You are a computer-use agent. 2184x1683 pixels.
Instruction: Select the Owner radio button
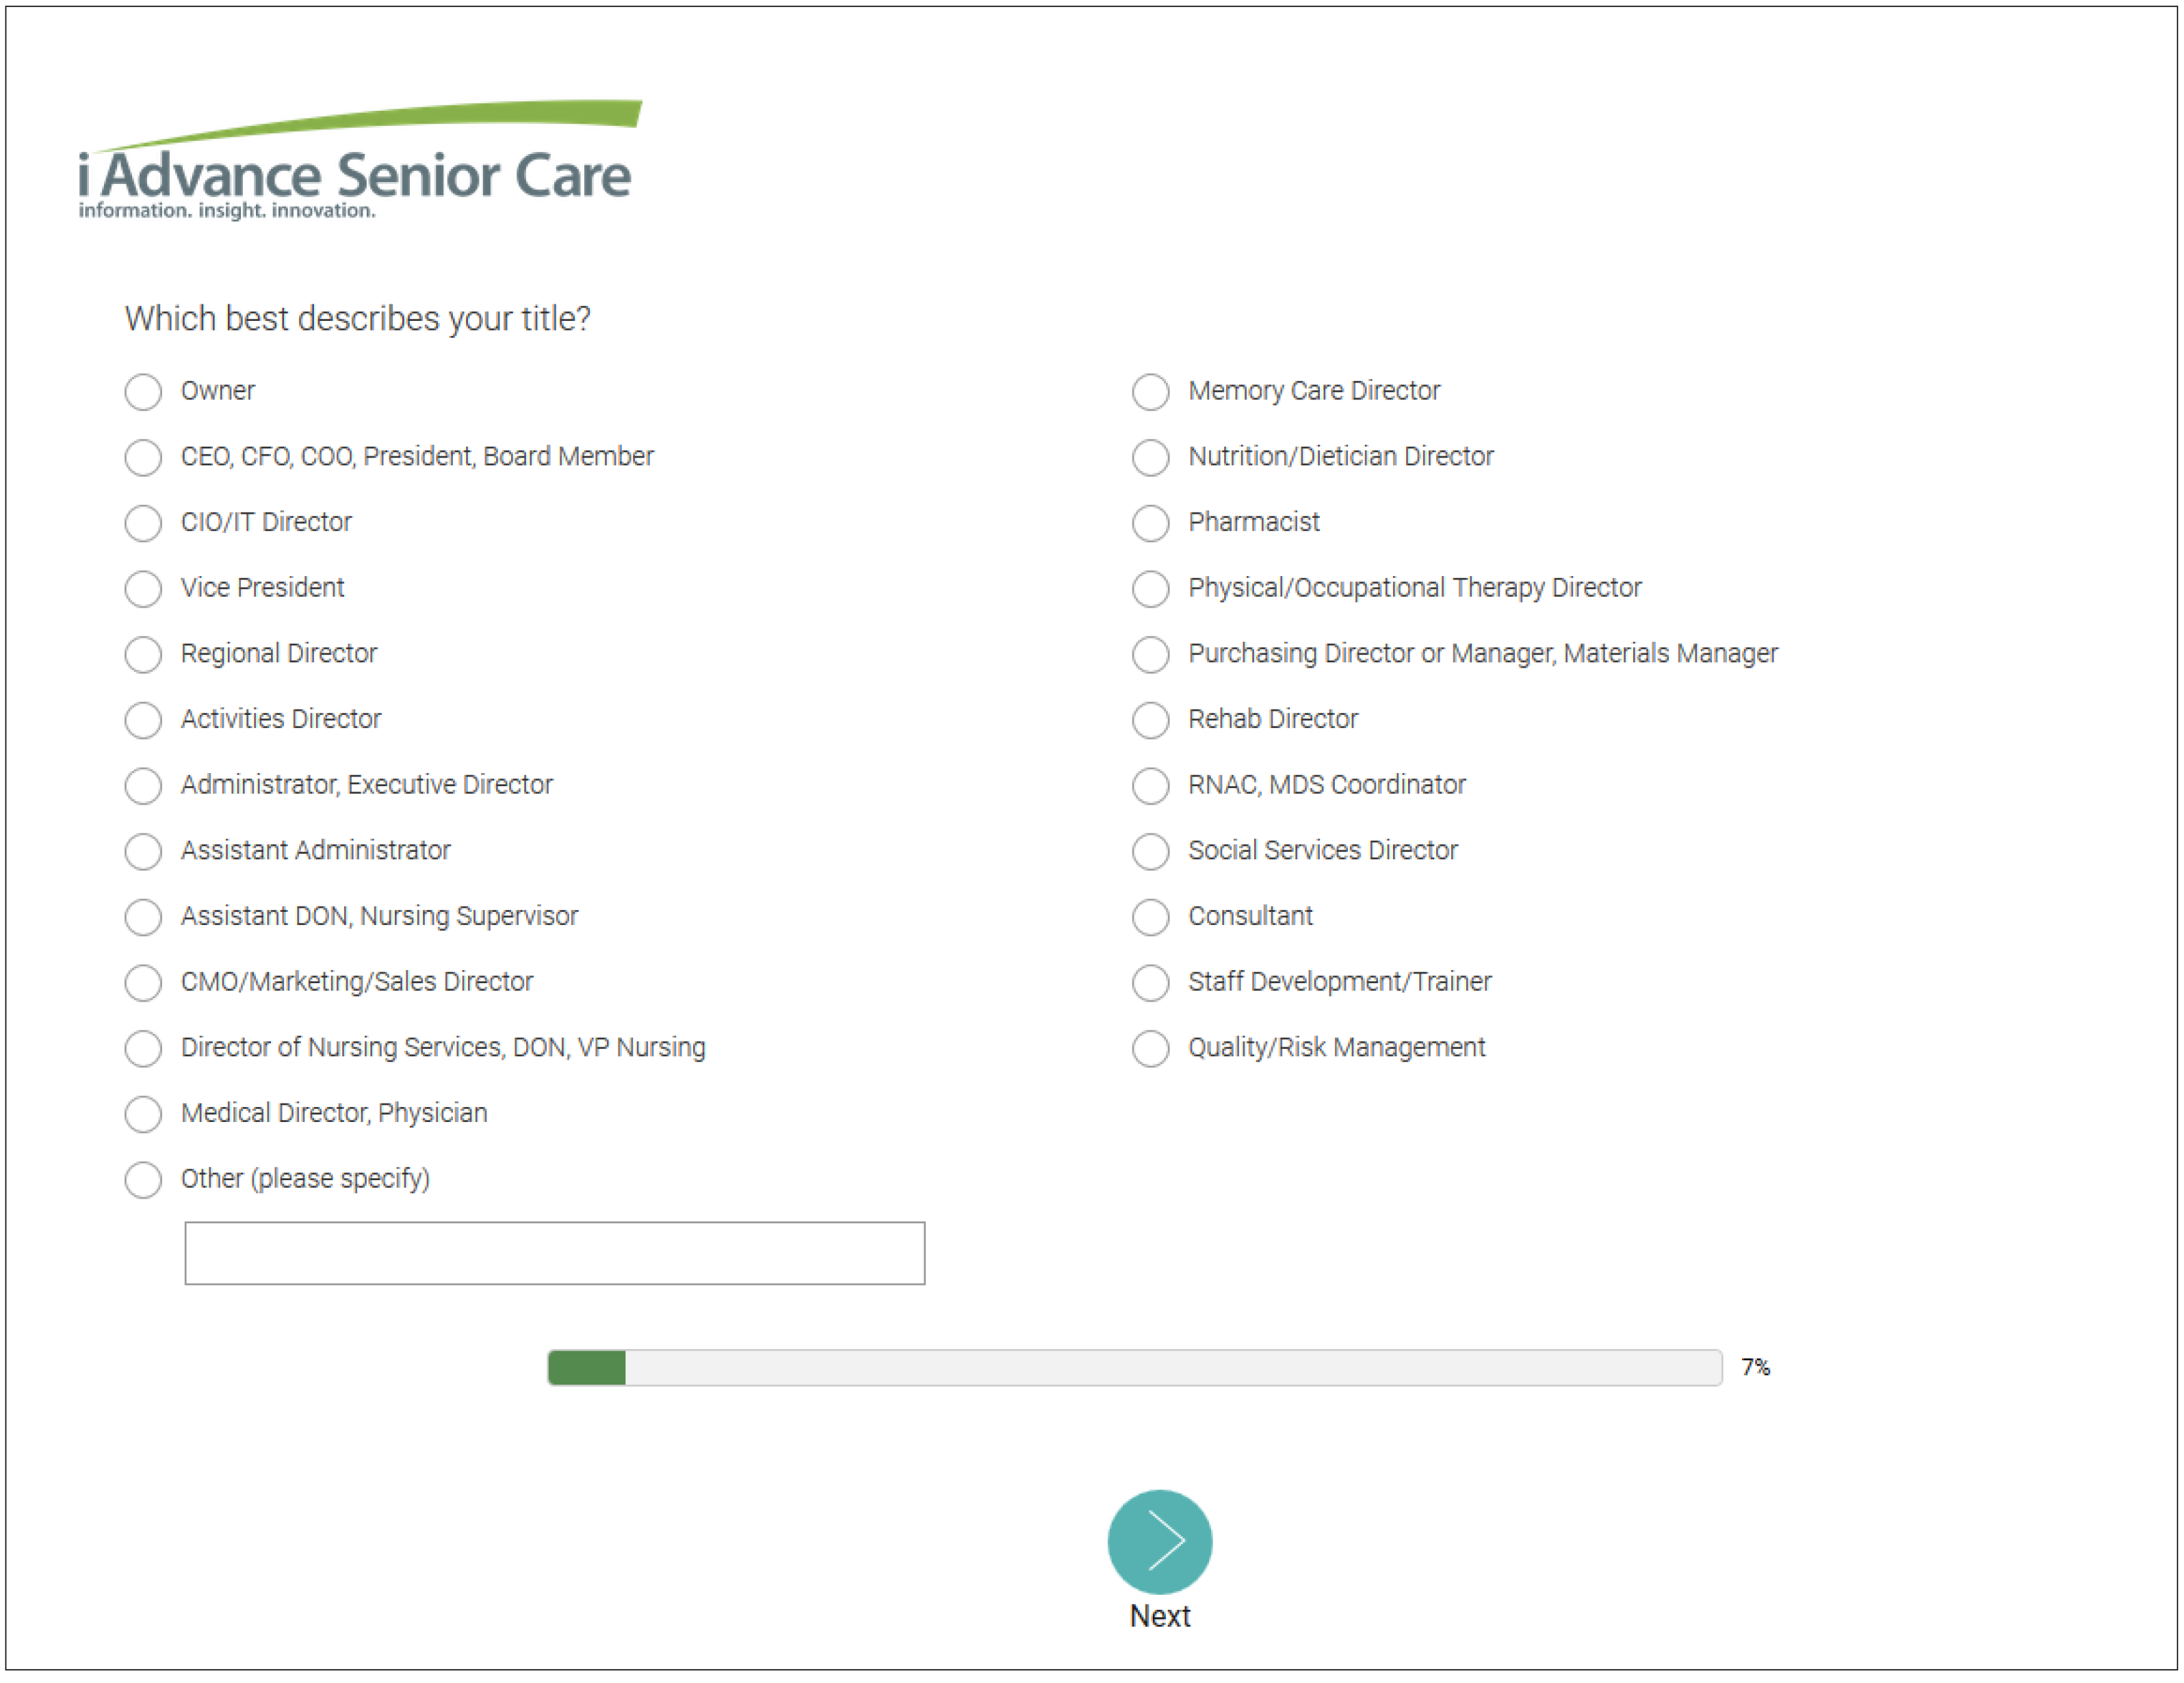pos(143,391)
